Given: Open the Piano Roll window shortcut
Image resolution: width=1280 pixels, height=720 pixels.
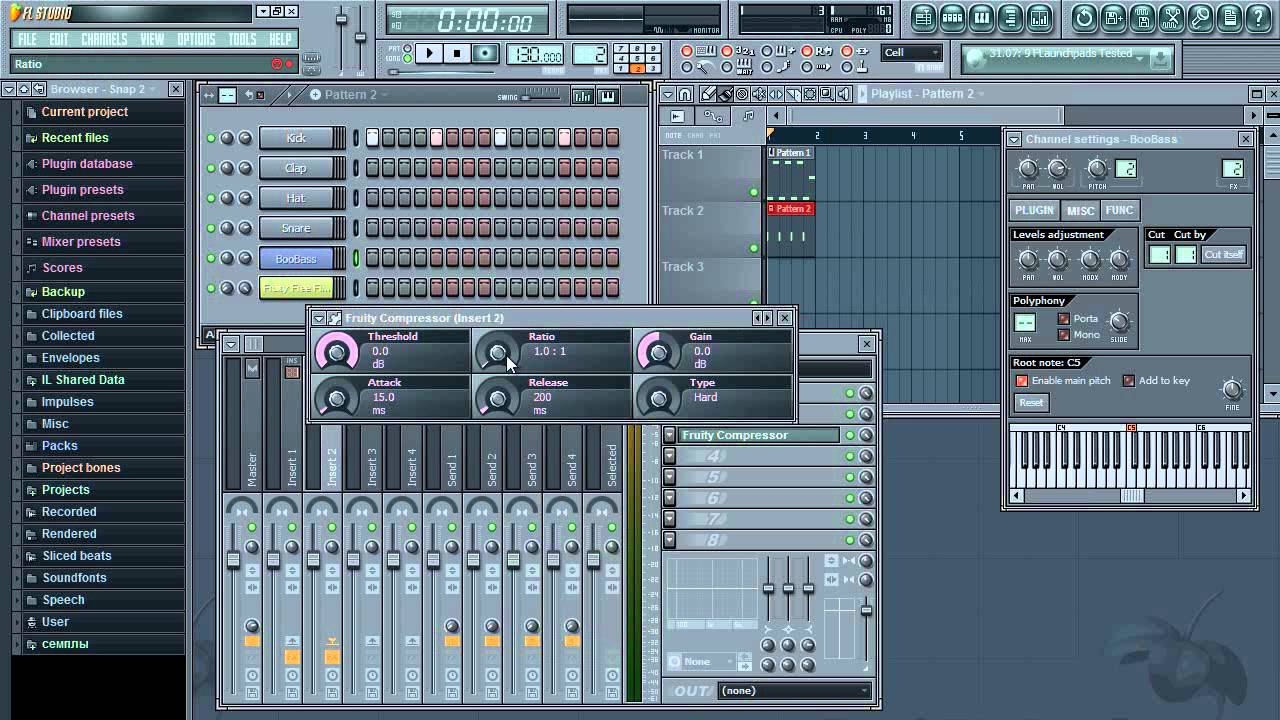Looking at the screenshot, I should 982,18.
